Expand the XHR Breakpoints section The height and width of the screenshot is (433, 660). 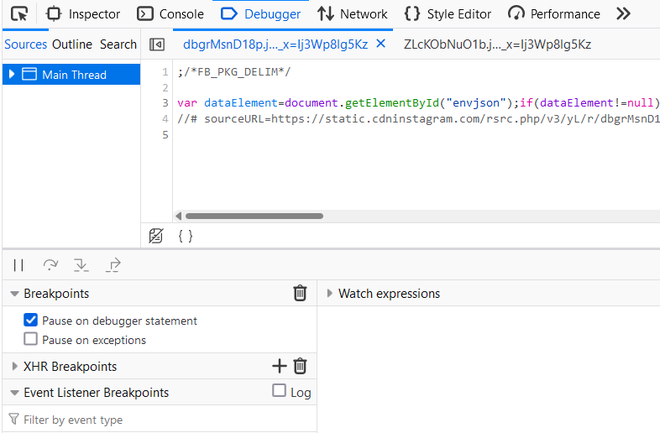14,367
